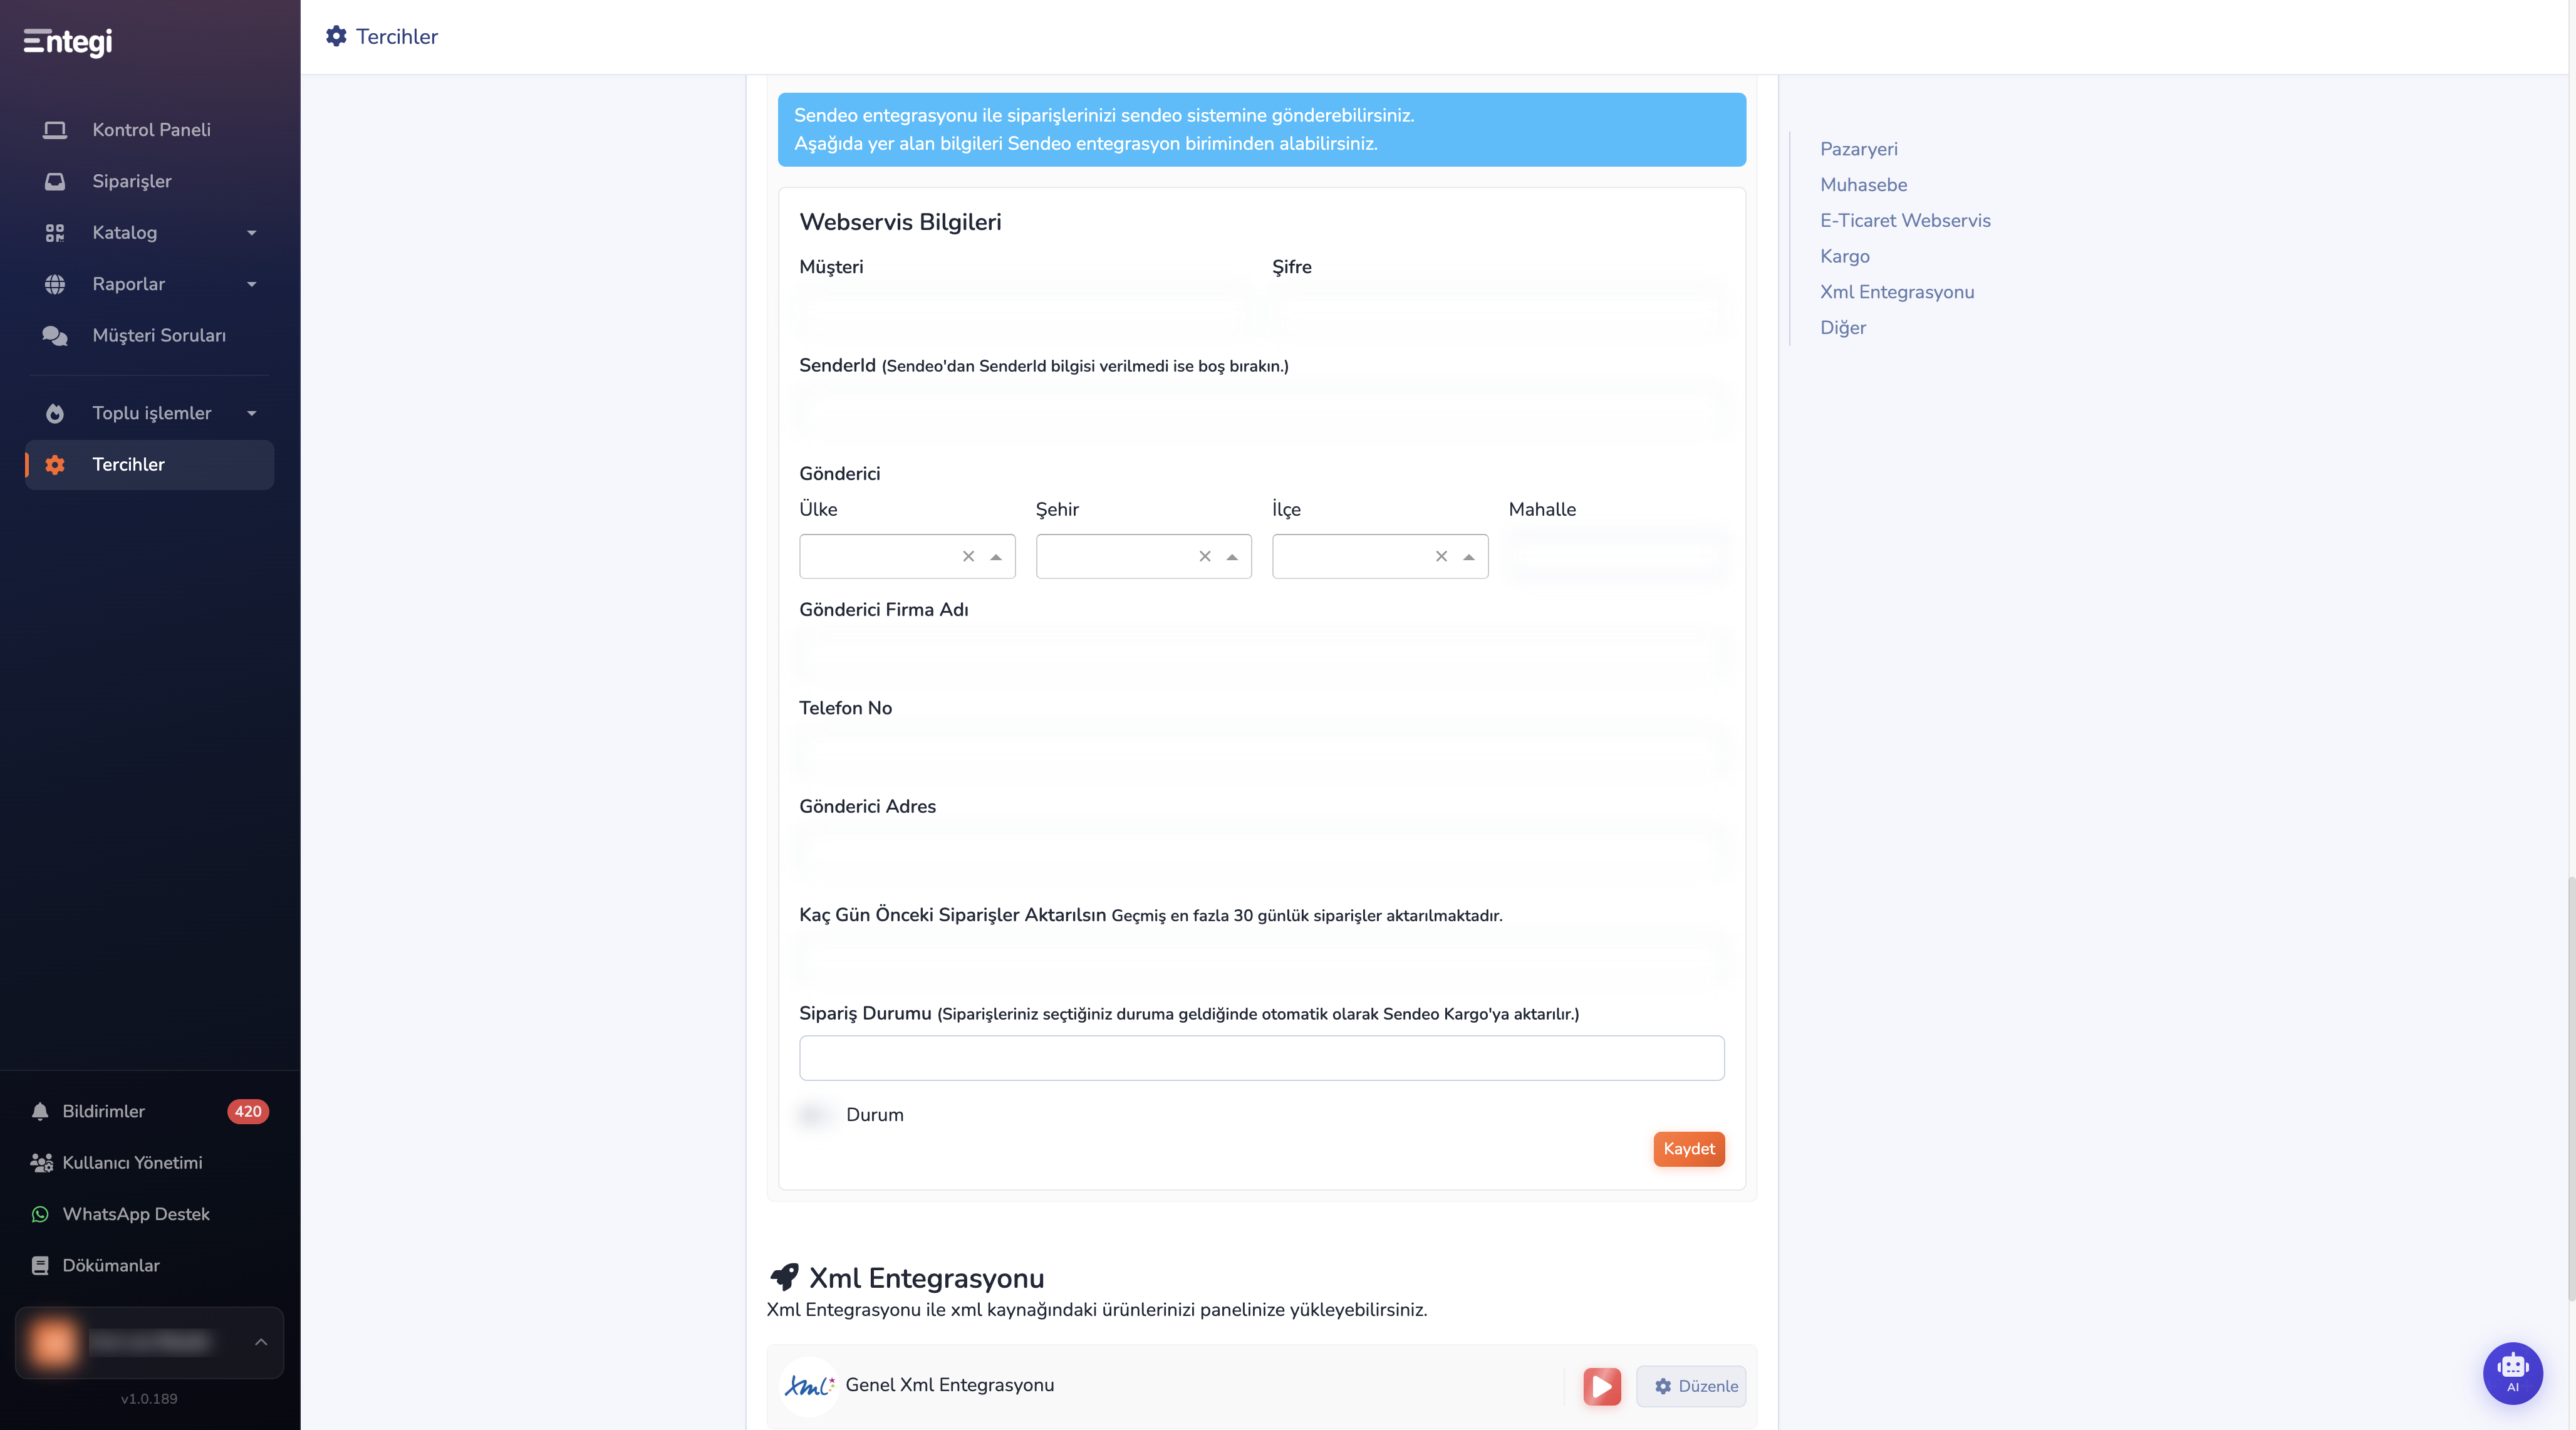2576x1430 pixels.
Task: Go to Siparişler in the sidebar
Action: [149, 181]
